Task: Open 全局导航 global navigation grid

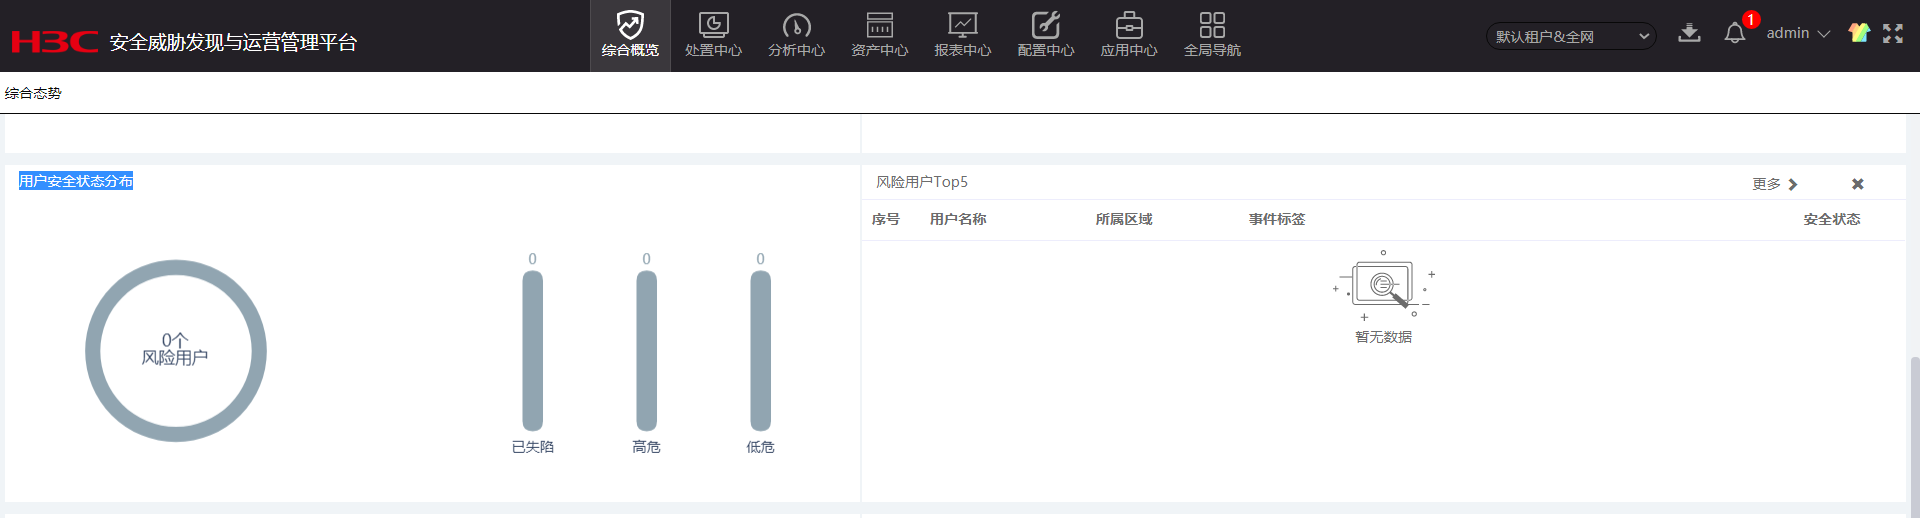Action: coord(1212,36)
